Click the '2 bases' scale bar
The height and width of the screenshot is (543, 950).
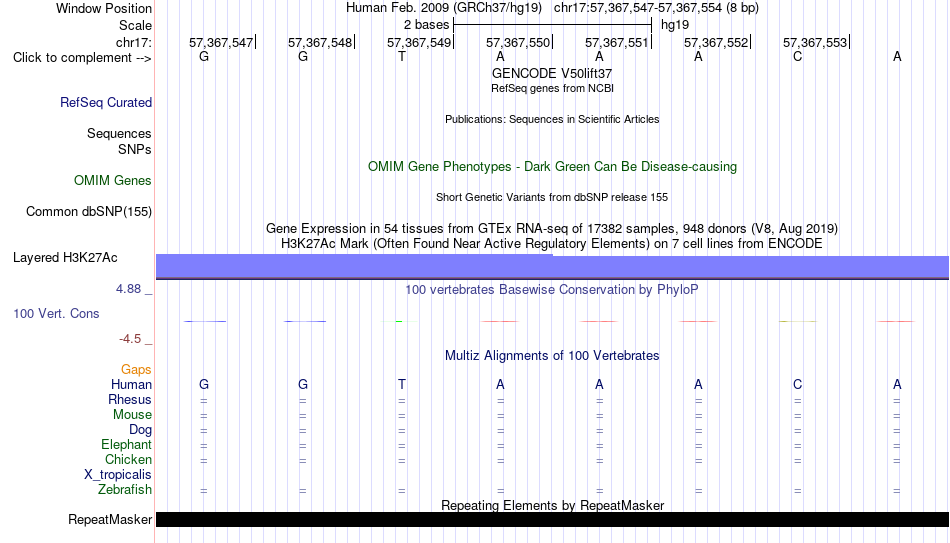coord(552,25)
